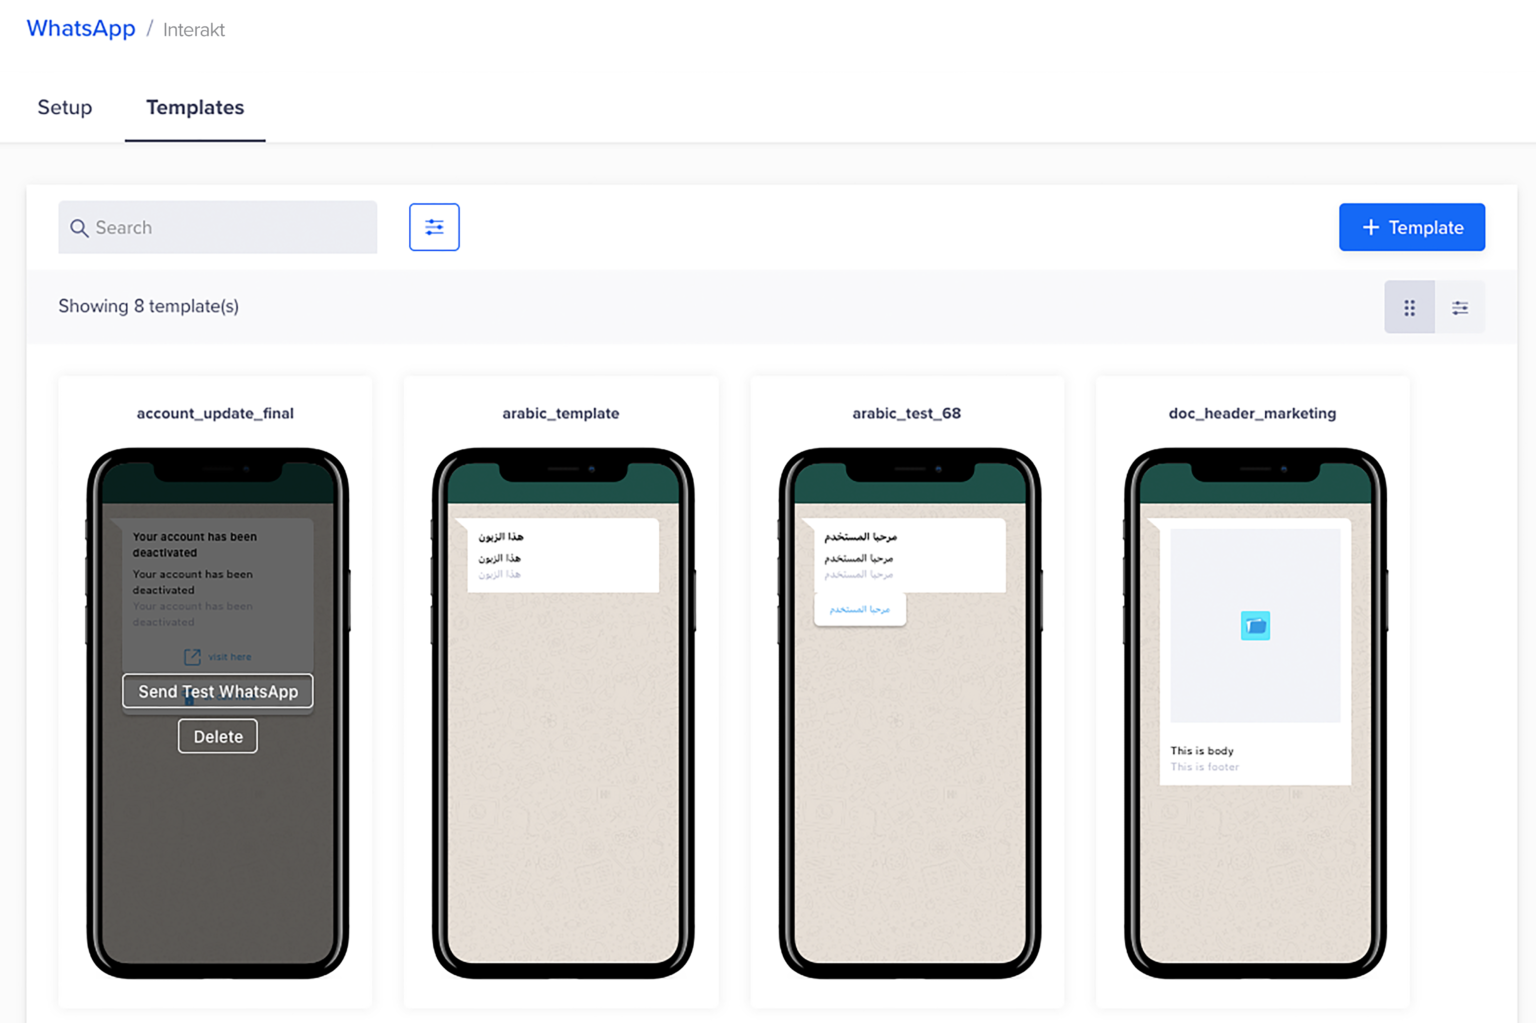Open the blue filter sliders icon beside search
Image resolution: width=1536 pixels, height=1023 pixels.
click(434, 227)
